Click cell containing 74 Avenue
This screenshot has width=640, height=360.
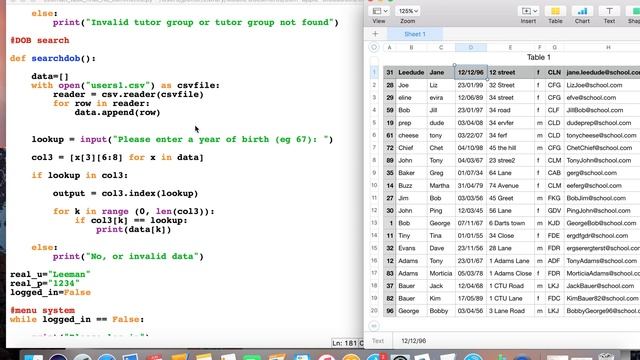(510, 185)
